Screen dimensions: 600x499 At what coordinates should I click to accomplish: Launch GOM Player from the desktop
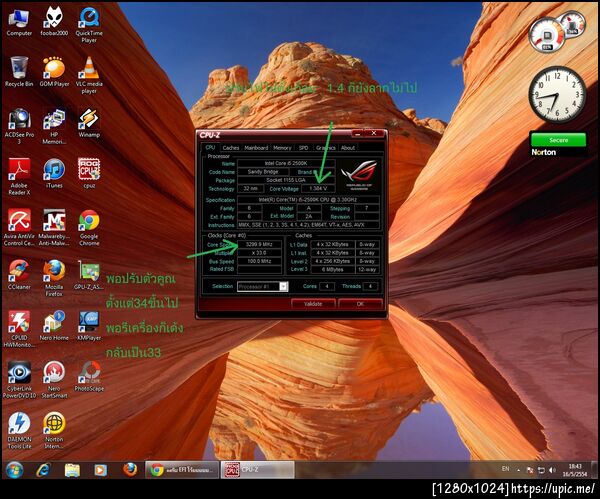(54, 72)
